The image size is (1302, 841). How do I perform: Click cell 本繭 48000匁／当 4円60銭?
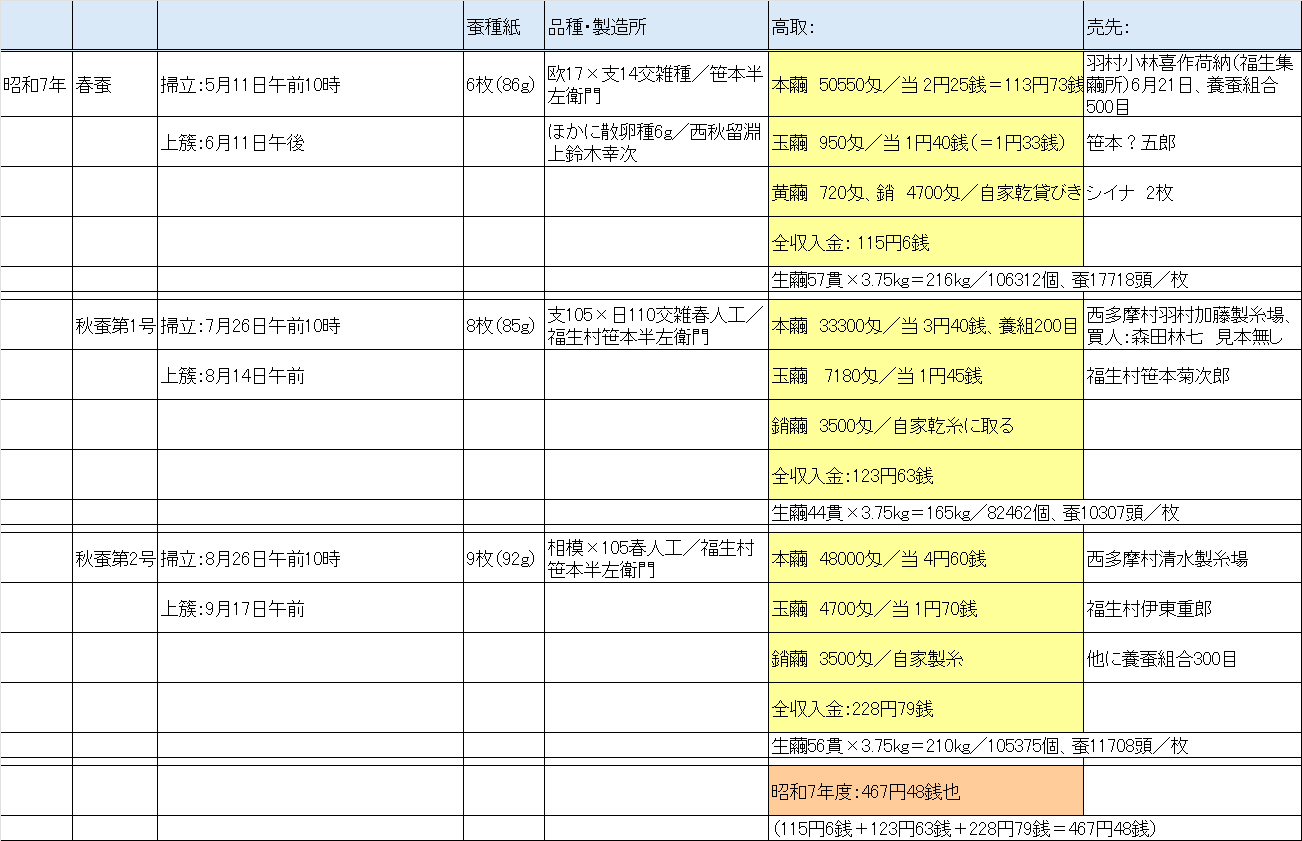[x=926, y=558]
